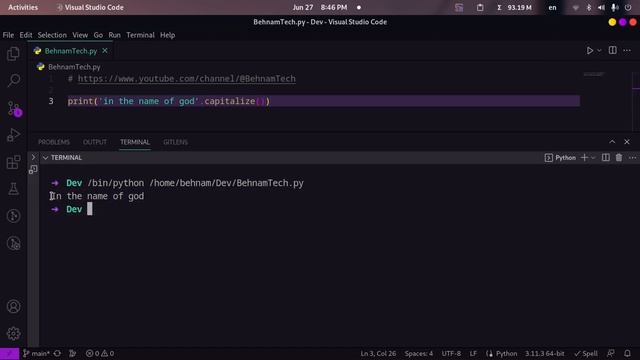The height and width of the screenshot is (360, 640).
Task: Split the terminal pane
Action: click(x=606, y=158)
